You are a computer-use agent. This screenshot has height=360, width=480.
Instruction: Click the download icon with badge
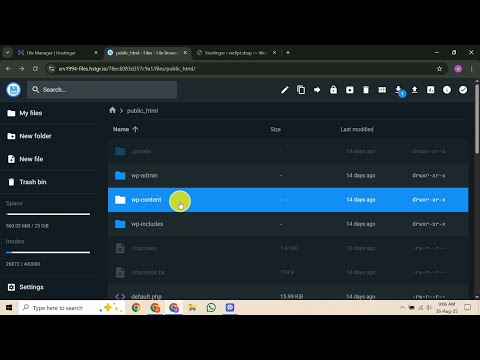[x=399, y=90]
